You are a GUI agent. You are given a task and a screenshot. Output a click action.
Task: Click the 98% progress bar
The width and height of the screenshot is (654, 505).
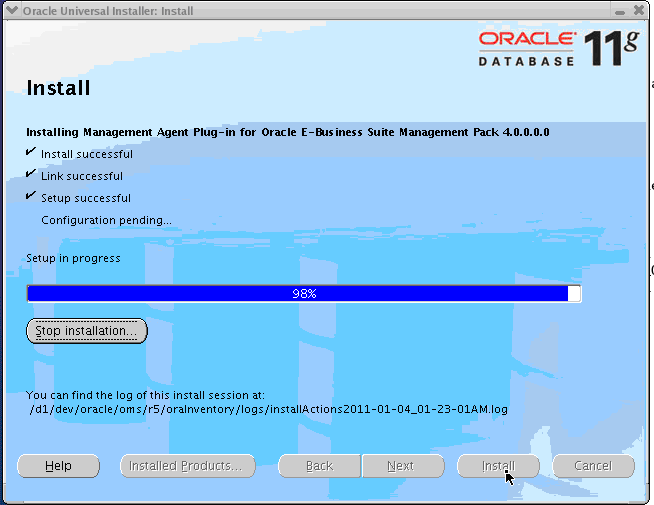point(304,294)
